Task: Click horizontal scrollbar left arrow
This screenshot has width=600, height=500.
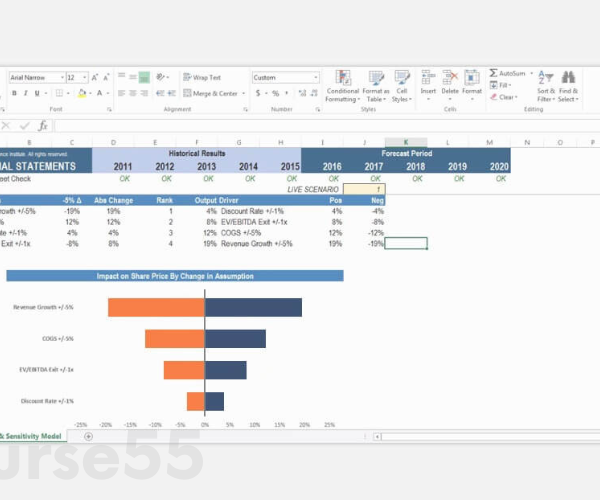Action: [377, 436]
